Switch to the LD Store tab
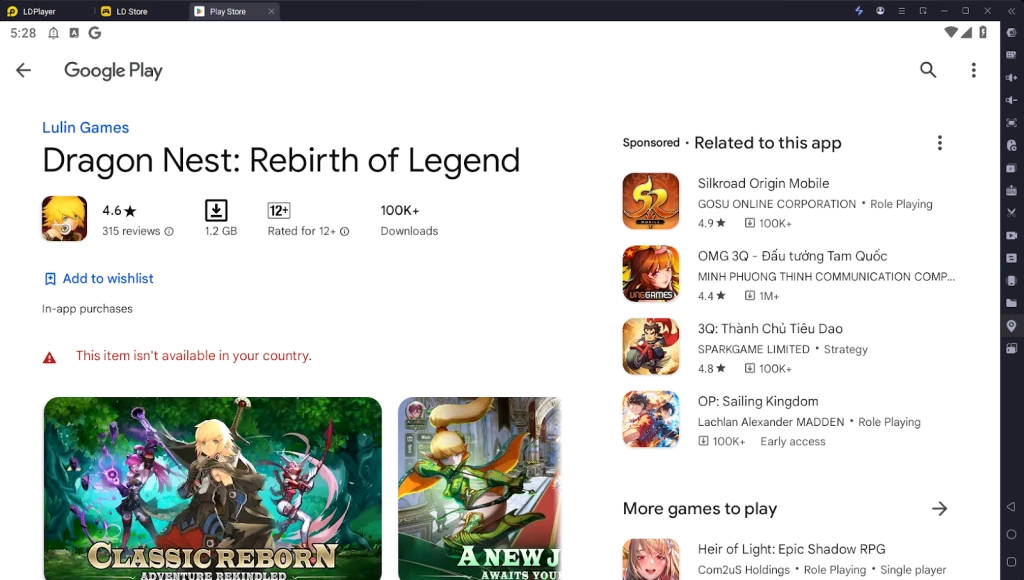This screenshot has width=1024, height=580. pyautogui.click(x=124, y=11)
